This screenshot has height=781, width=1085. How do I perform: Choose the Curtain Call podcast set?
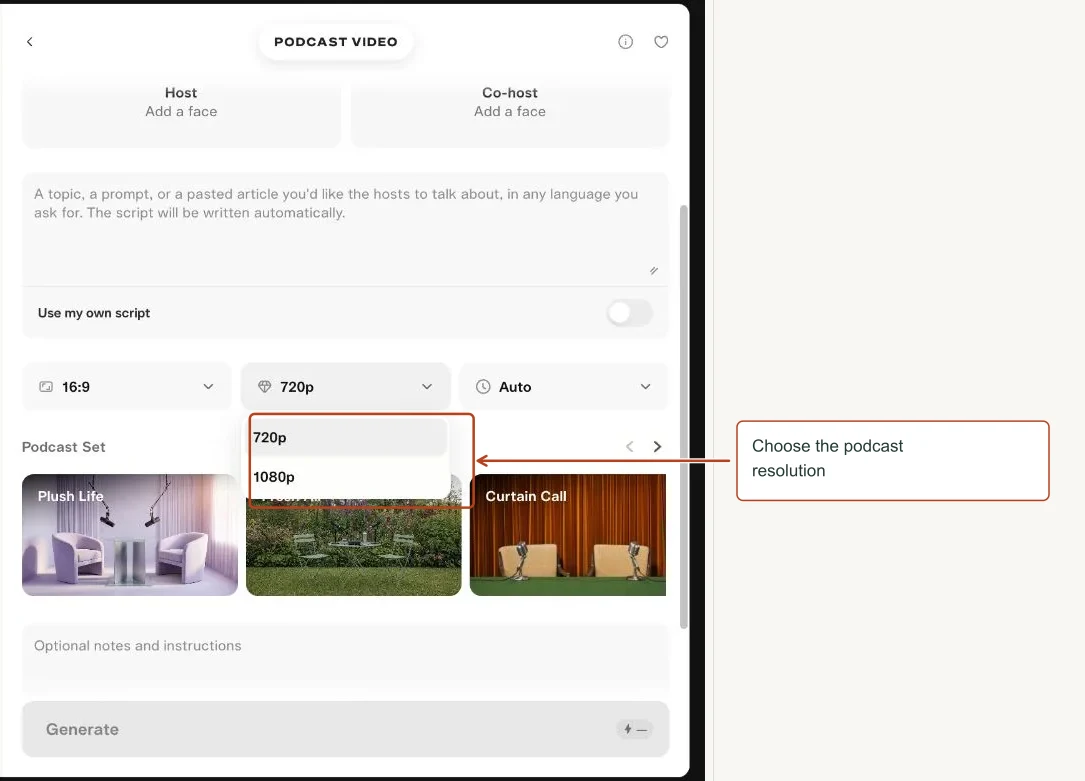(568, 535)
